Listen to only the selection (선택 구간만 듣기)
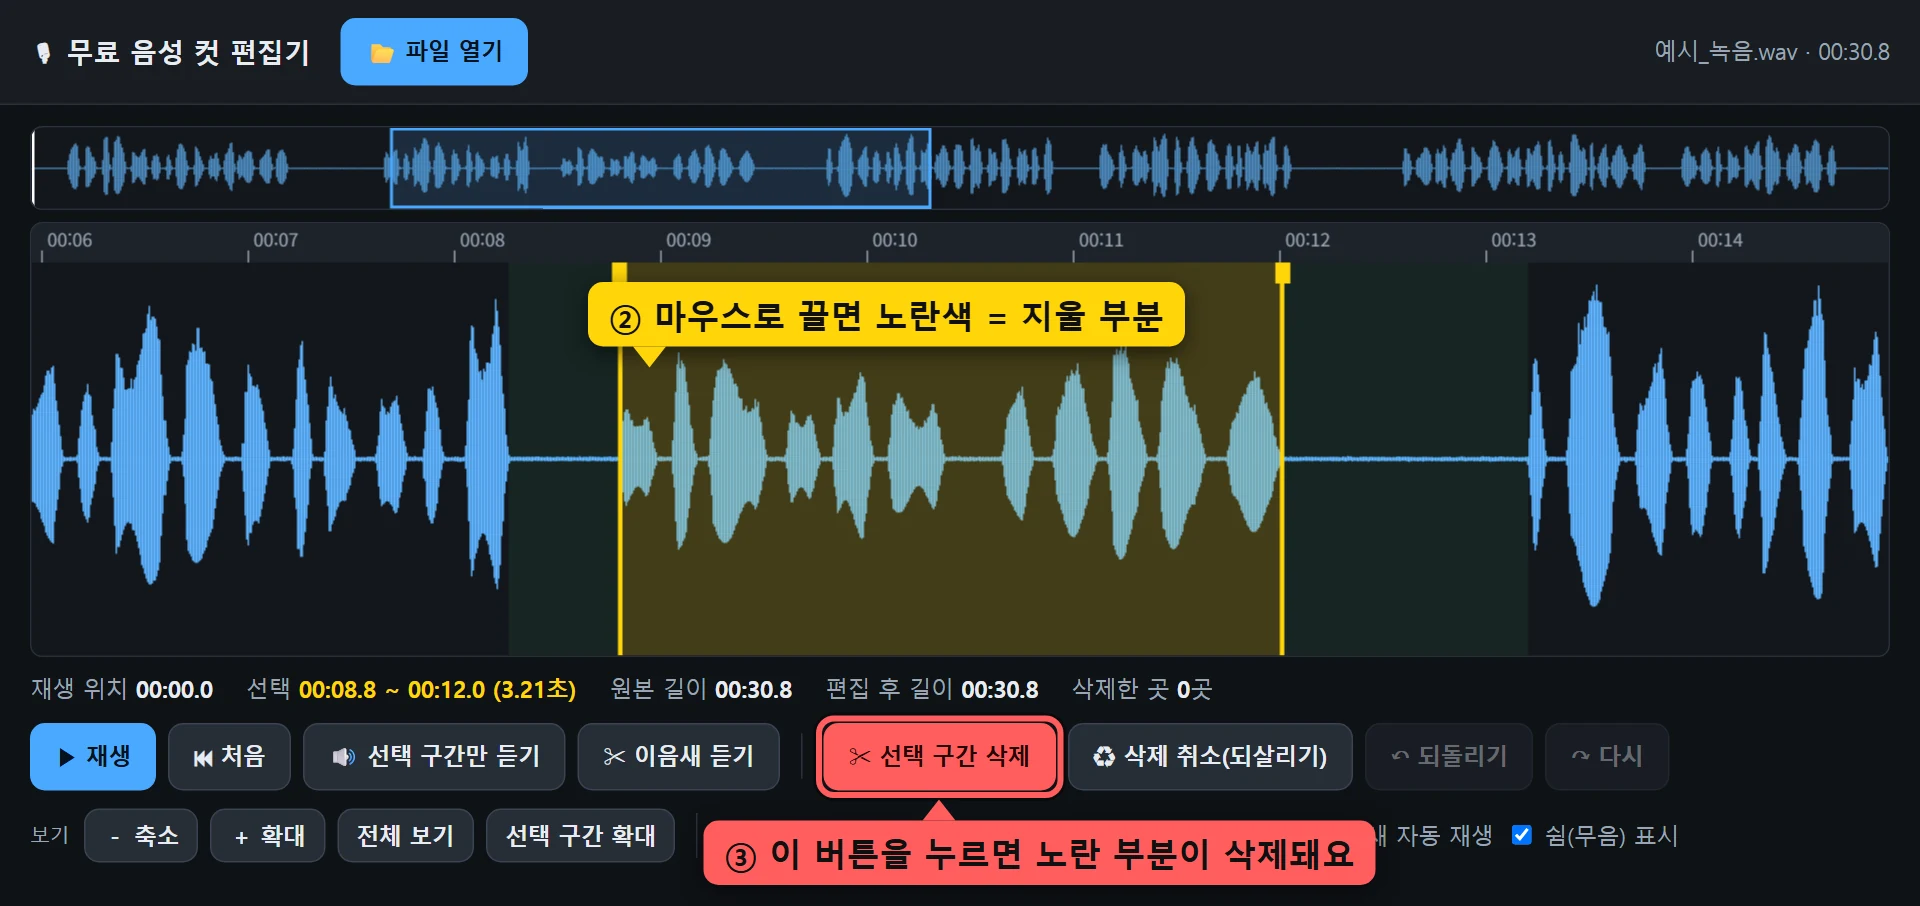This screenshot has height=906, width=1920. pyautogui.click(x=434, y=756)
